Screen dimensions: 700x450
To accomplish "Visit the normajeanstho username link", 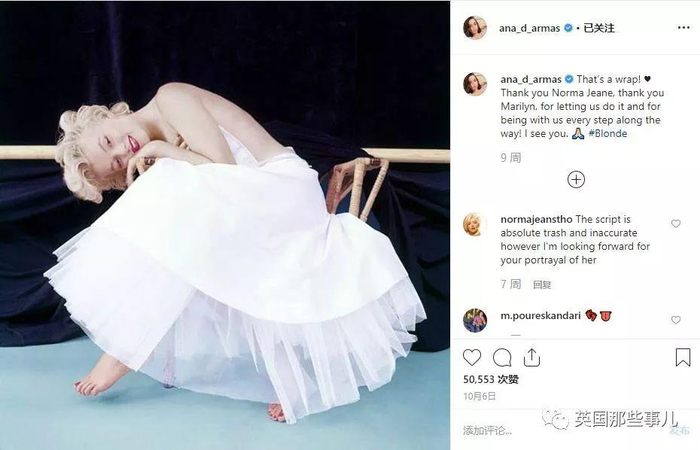I will pyautogui.click(x=536, y=219).
